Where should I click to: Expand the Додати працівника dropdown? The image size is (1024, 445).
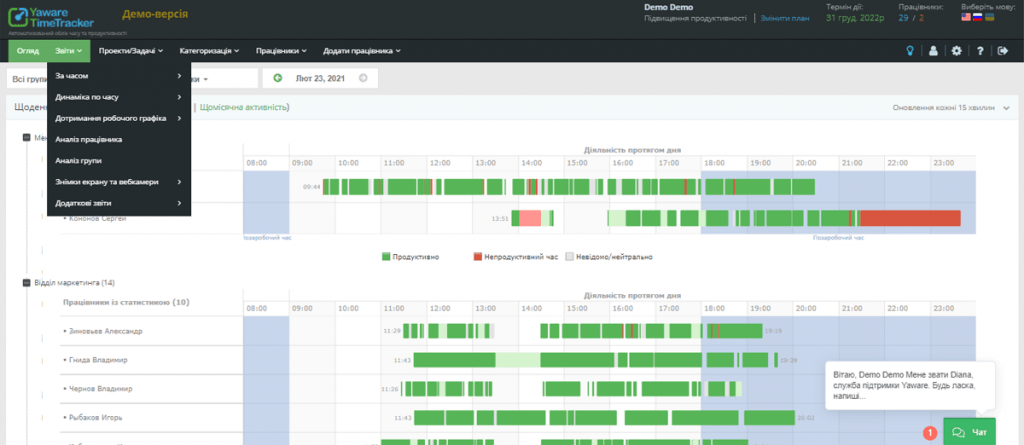(x=361, y=51)
